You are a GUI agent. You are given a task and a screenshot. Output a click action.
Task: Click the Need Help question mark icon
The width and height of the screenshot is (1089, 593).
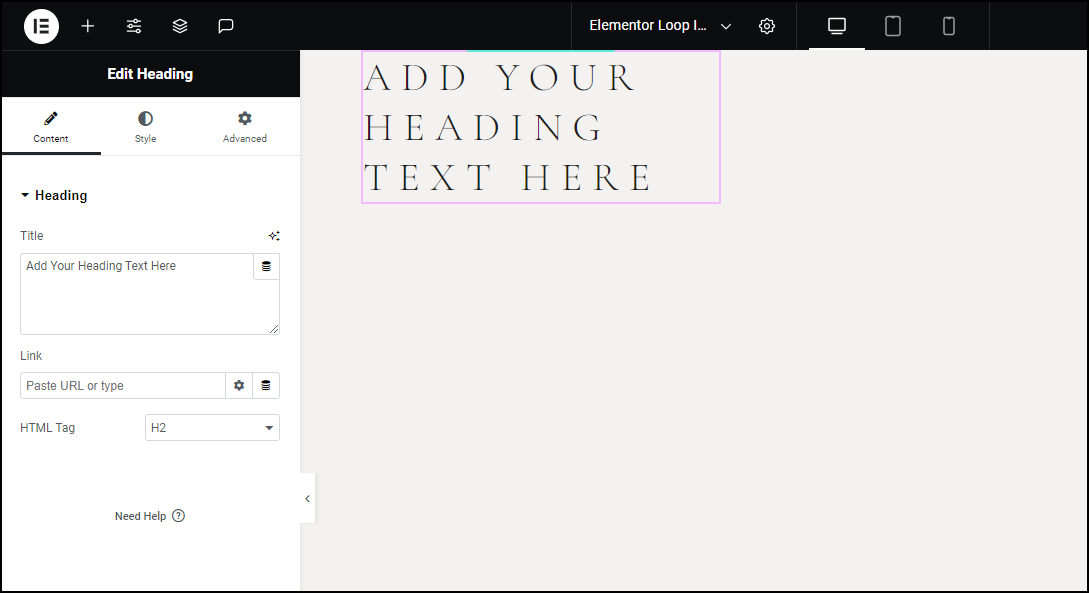click(178, 516)
